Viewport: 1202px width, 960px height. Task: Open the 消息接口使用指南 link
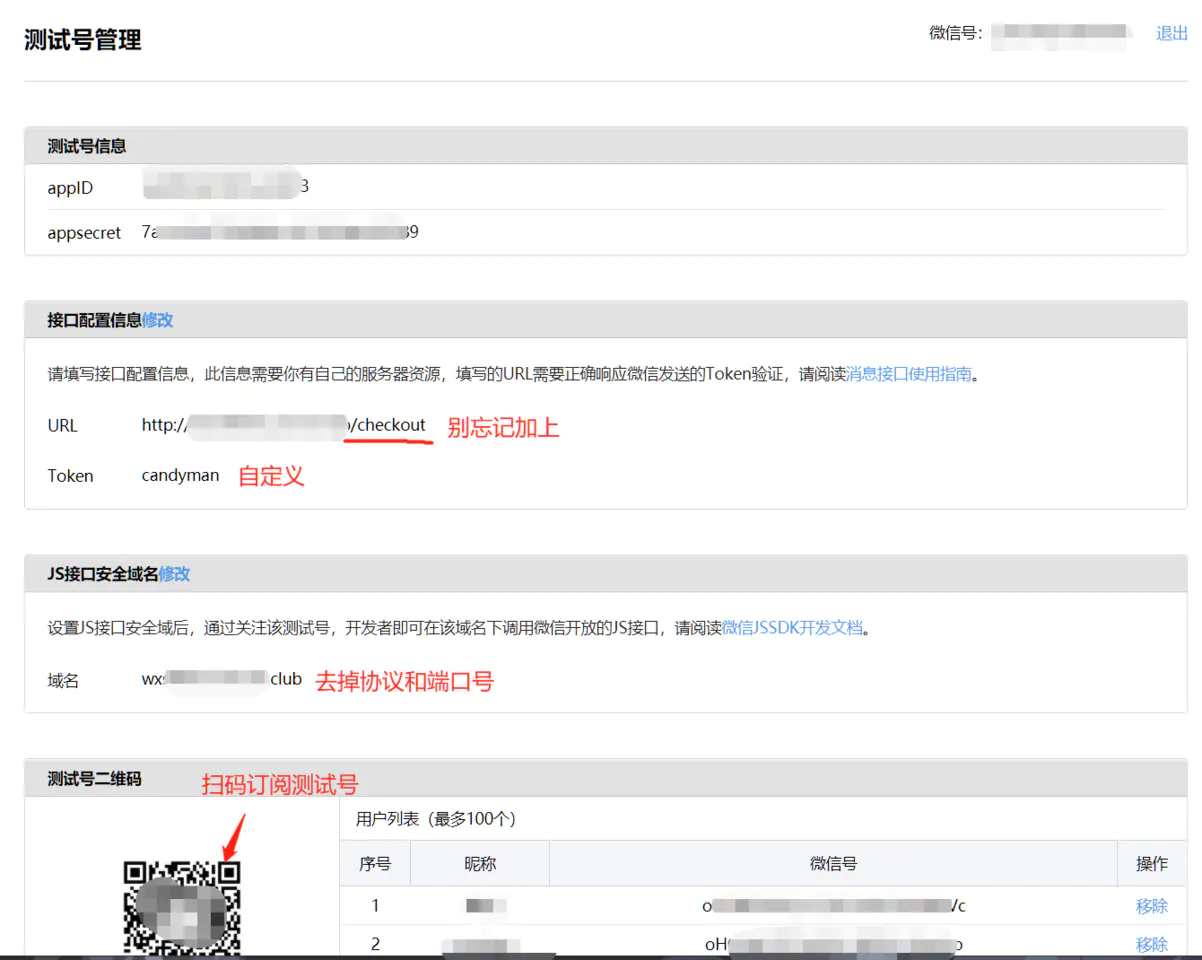click(909, 374)
